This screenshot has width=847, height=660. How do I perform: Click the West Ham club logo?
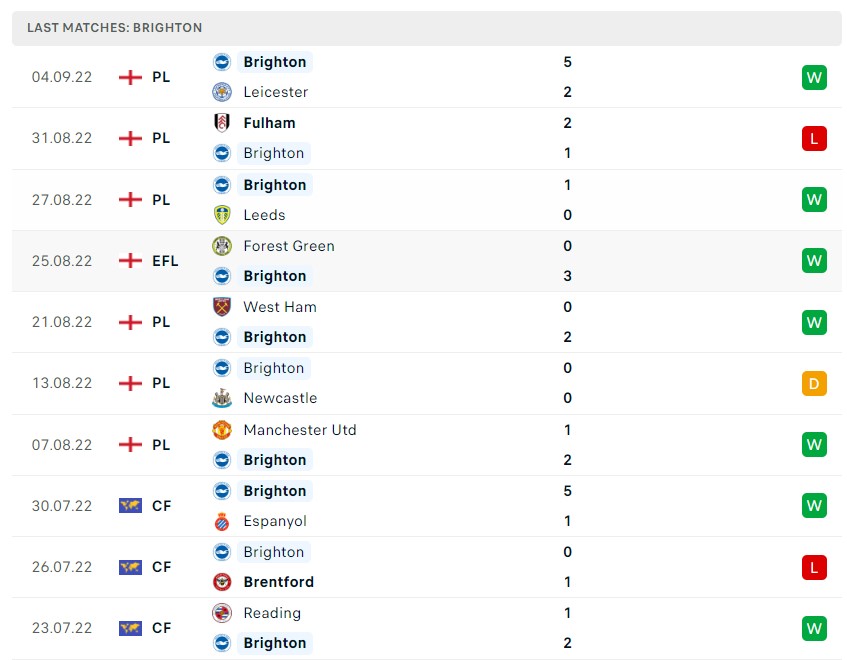point(224,307)
